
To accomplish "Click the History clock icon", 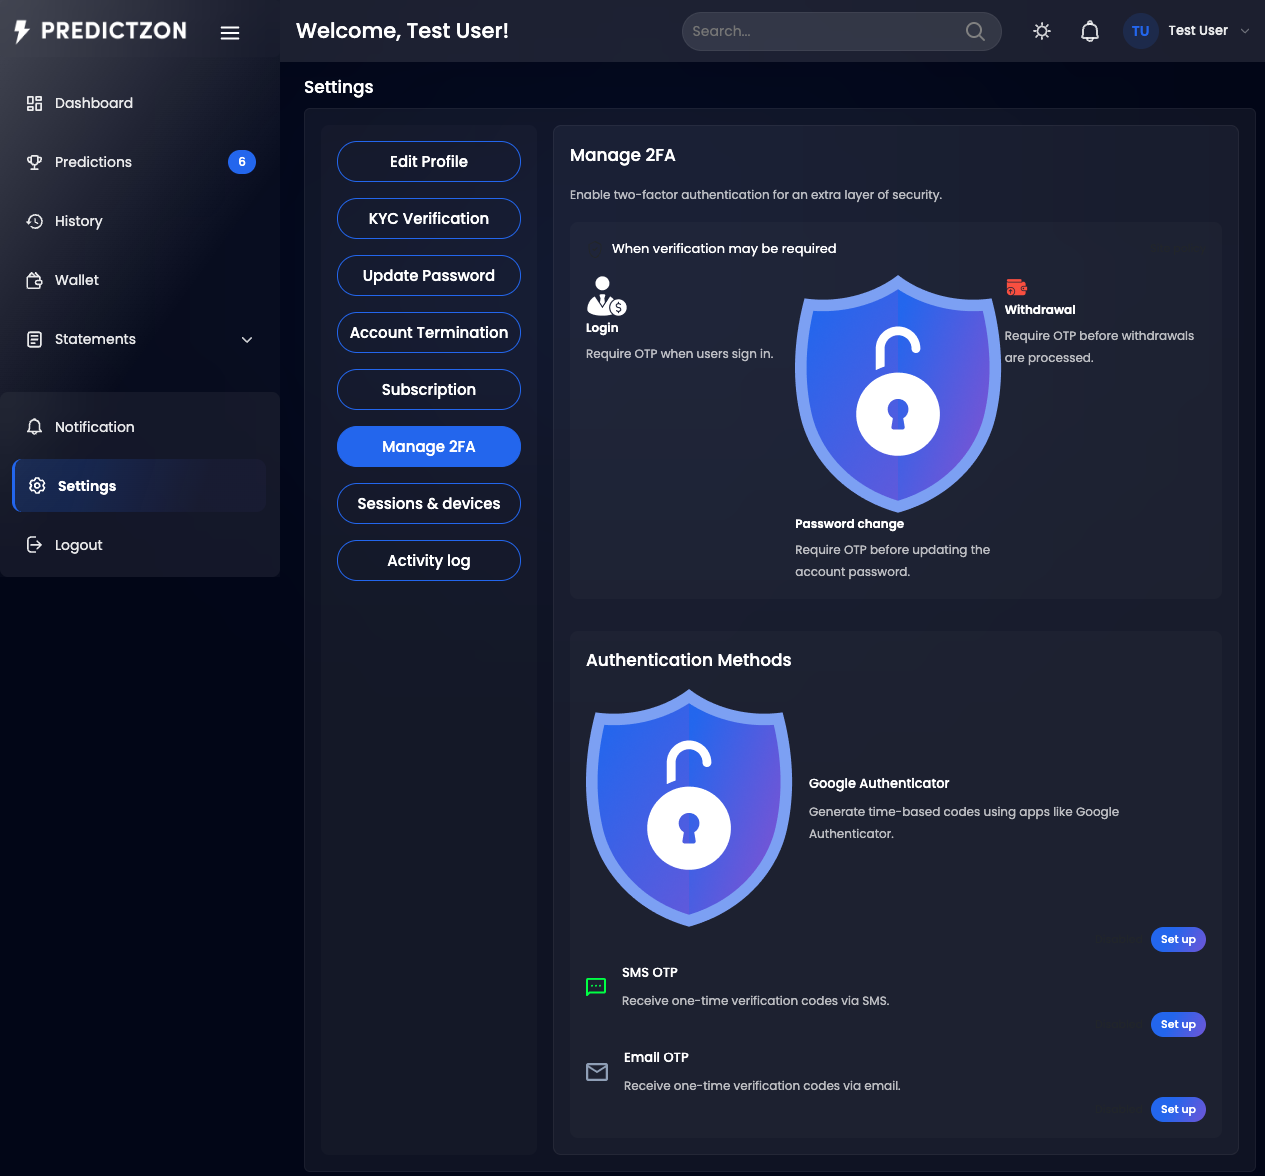I will point(34,221).
